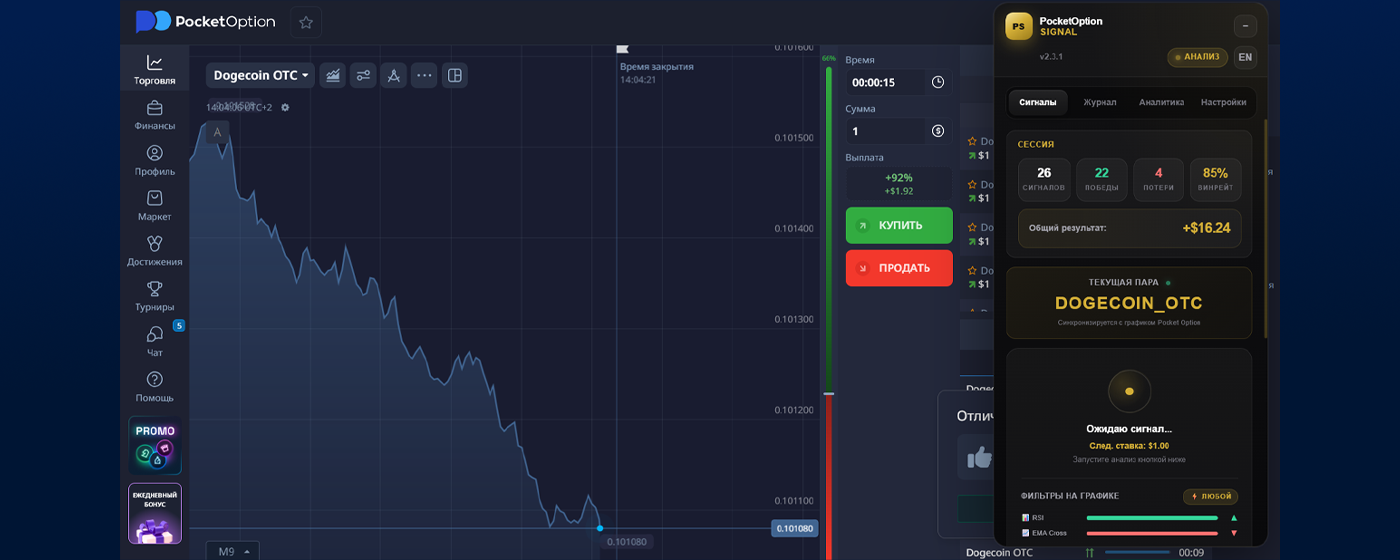Open the Турниры trophy section
Viewport: 1400px width, 560px height.
pos(154,296)
